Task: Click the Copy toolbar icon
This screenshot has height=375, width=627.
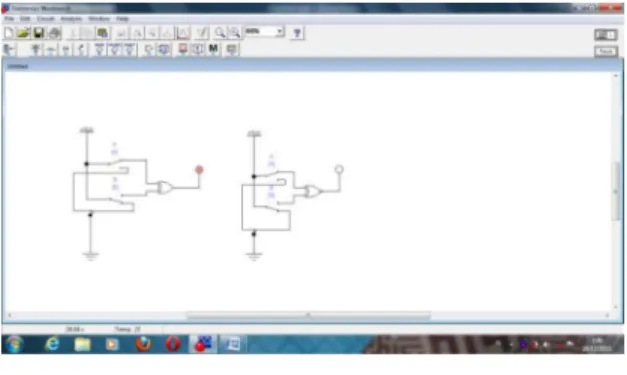Action: [x=87, y=33]
